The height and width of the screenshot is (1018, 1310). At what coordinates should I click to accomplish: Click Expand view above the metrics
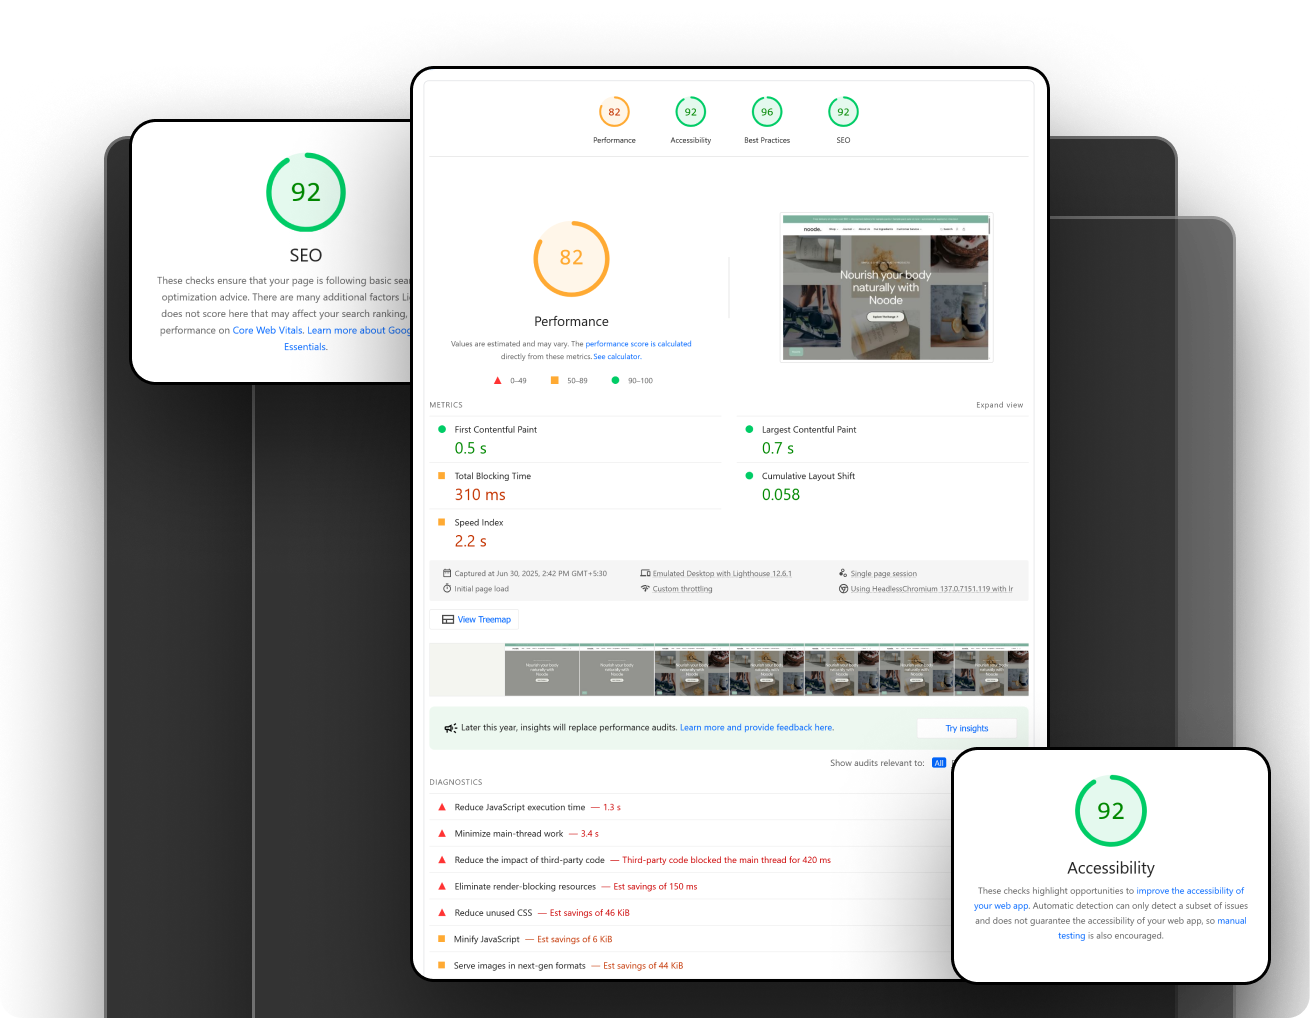point(999,405)
